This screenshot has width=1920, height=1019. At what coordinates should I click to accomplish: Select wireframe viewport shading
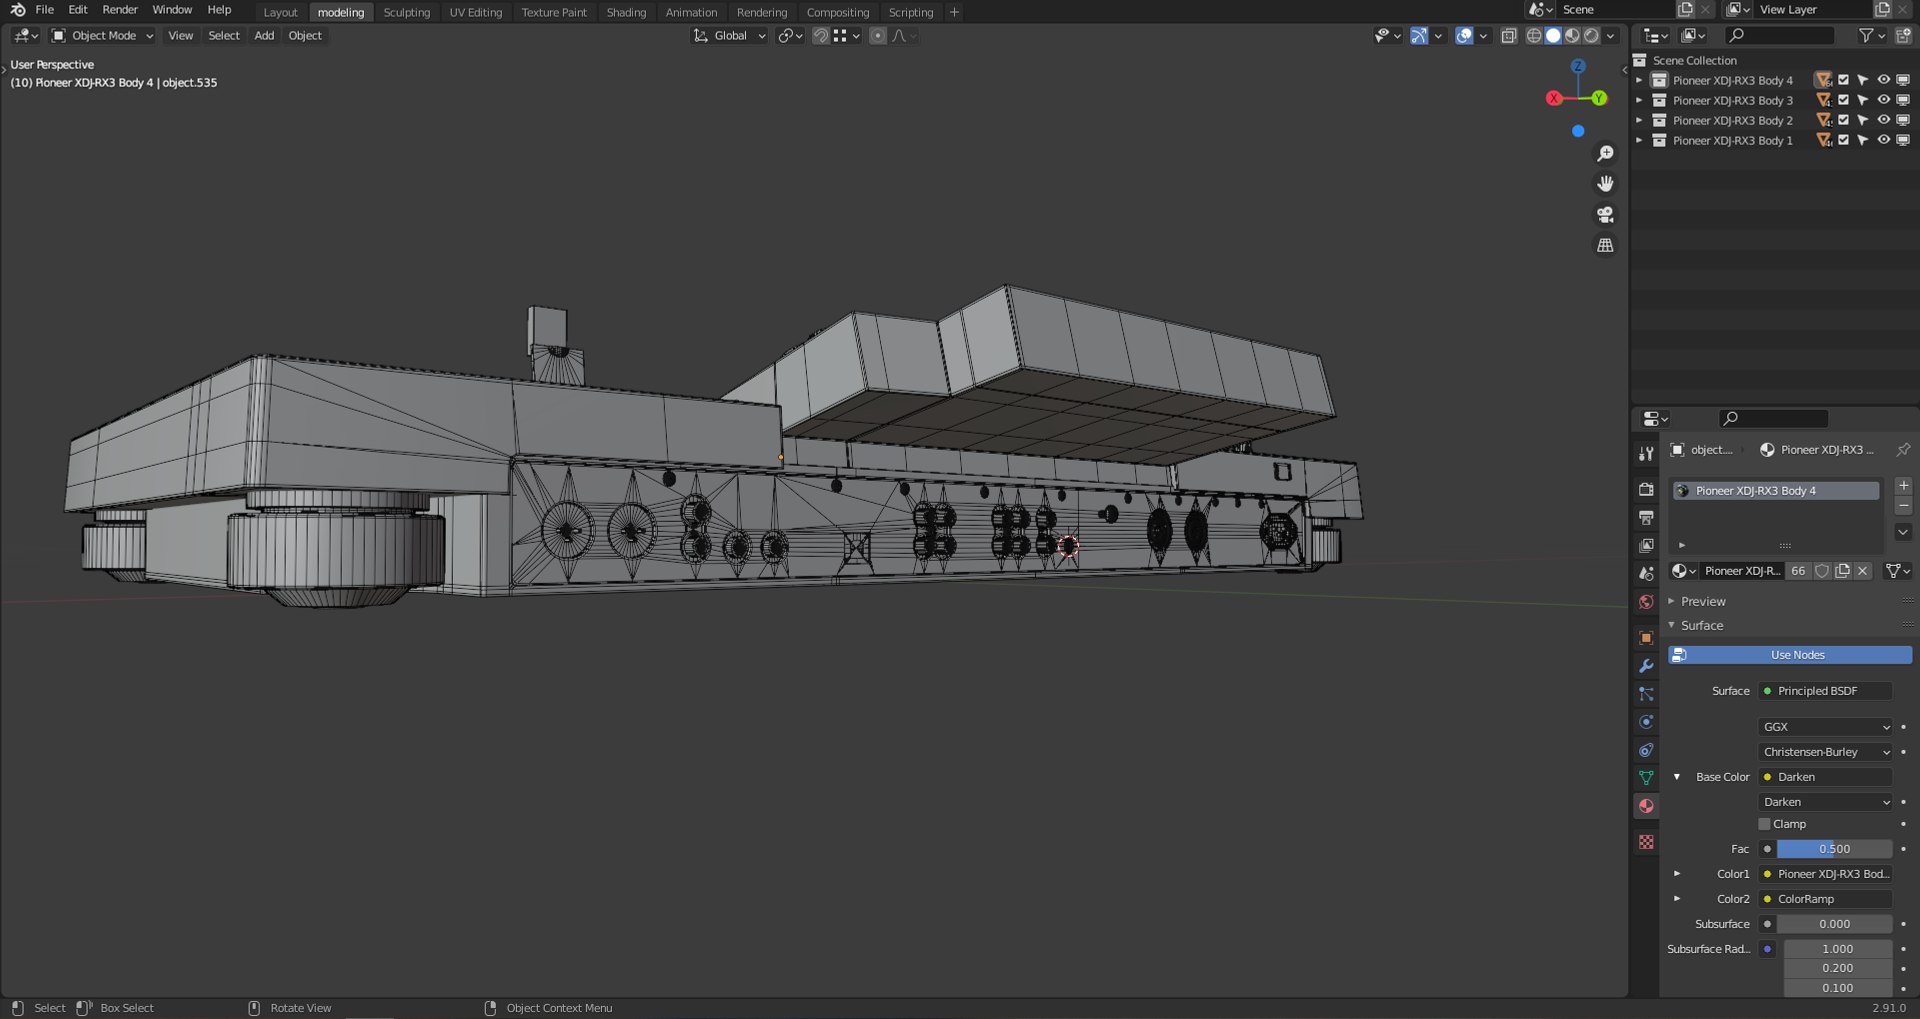(x=1534, y=35)
